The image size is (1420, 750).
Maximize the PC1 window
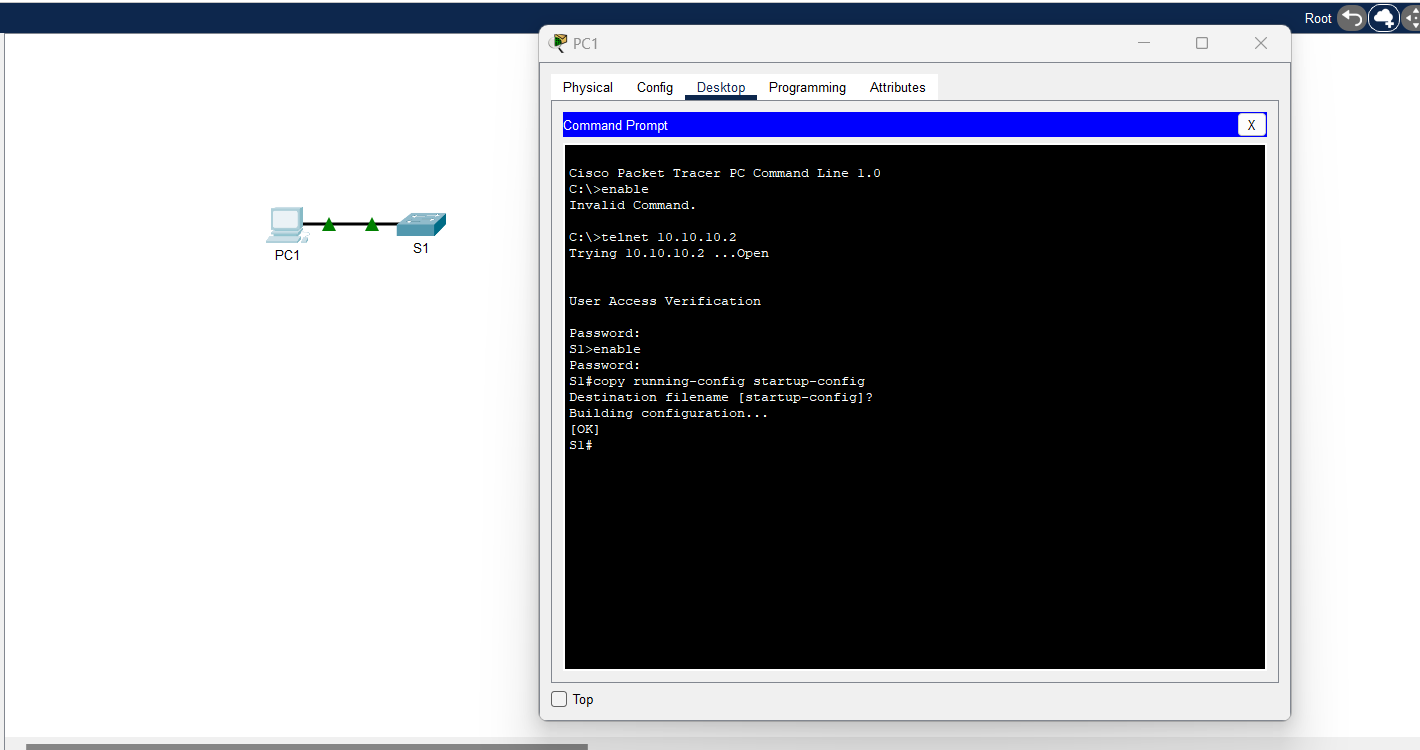(x=1202, y=43)
